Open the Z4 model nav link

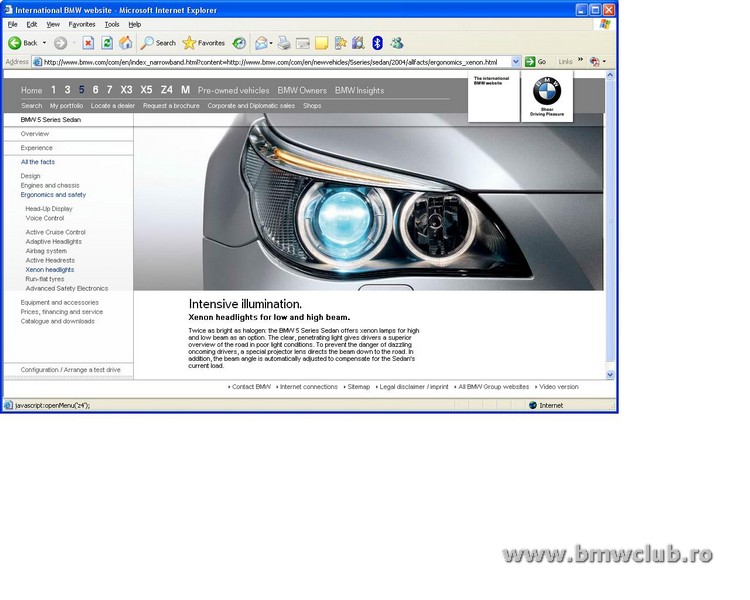(x=166, y=90)
